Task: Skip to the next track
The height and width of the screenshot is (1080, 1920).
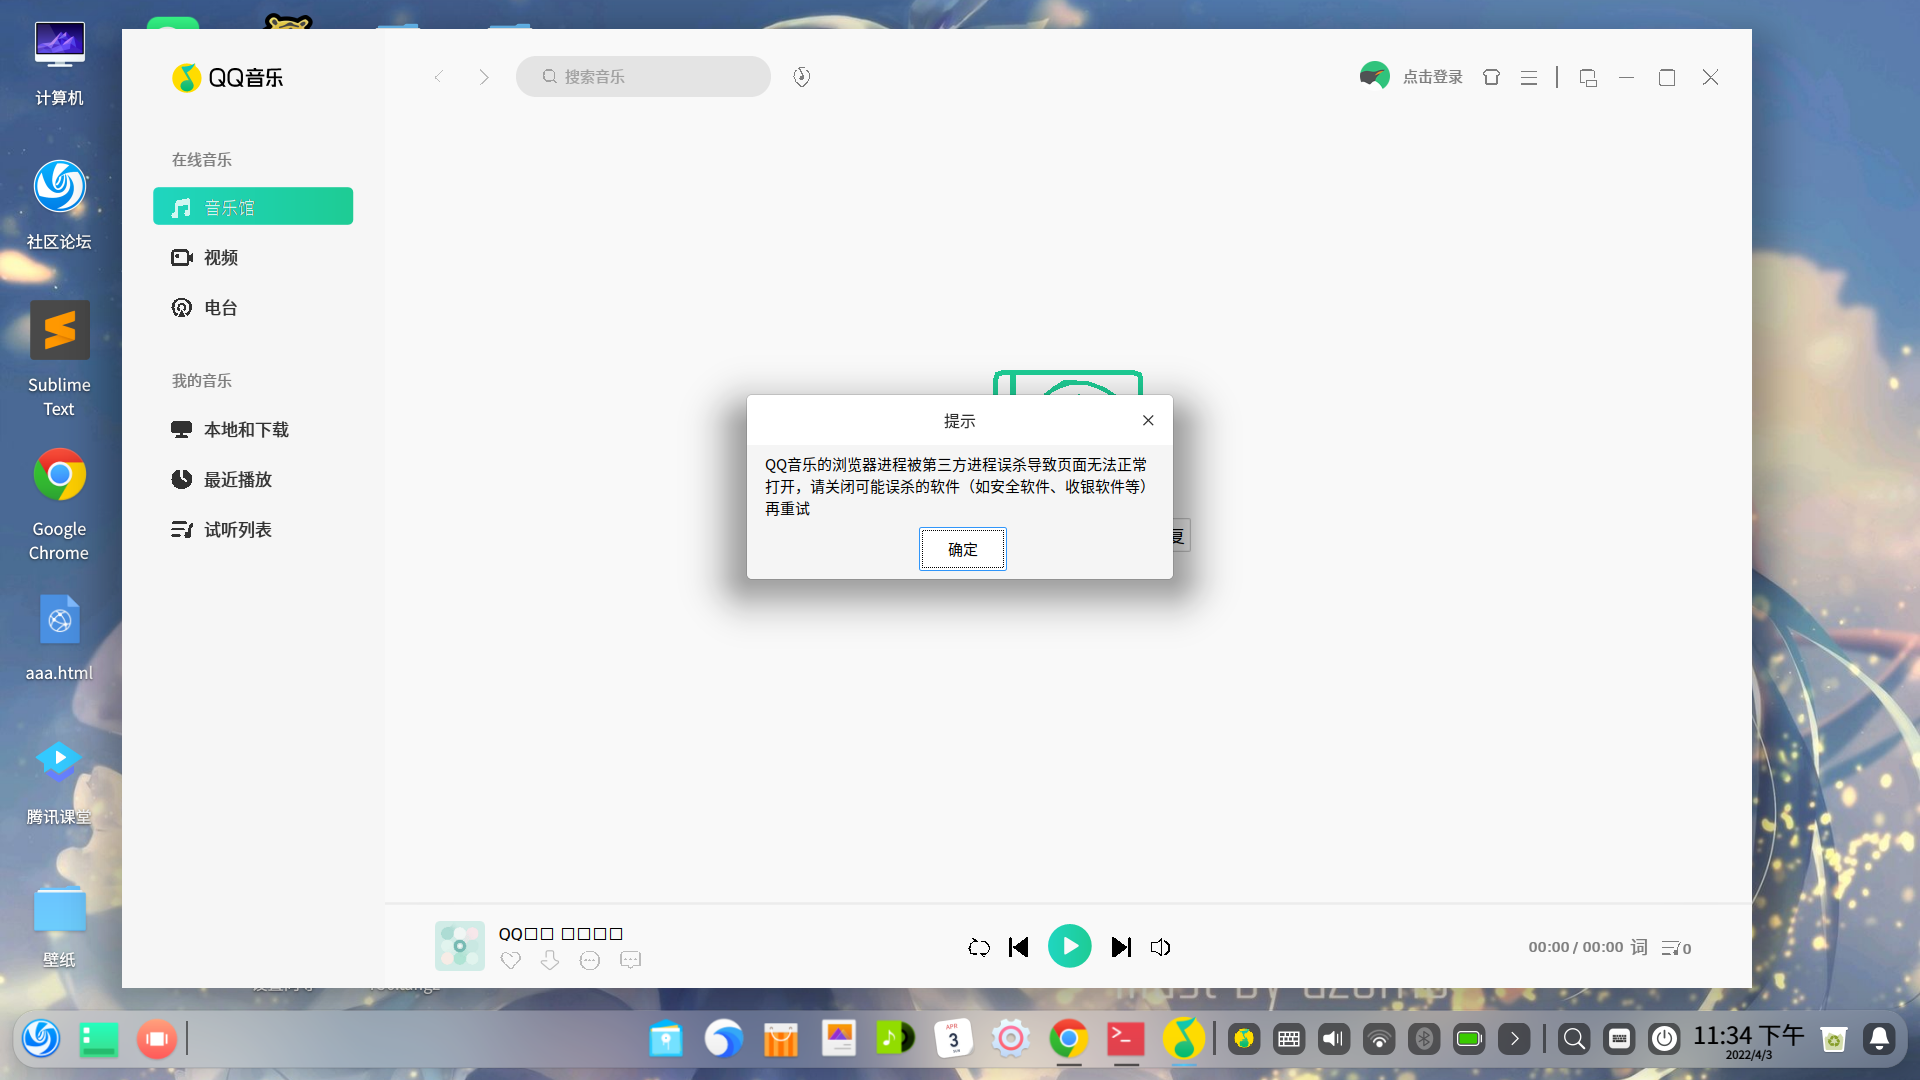Action: coord(1121,947)
